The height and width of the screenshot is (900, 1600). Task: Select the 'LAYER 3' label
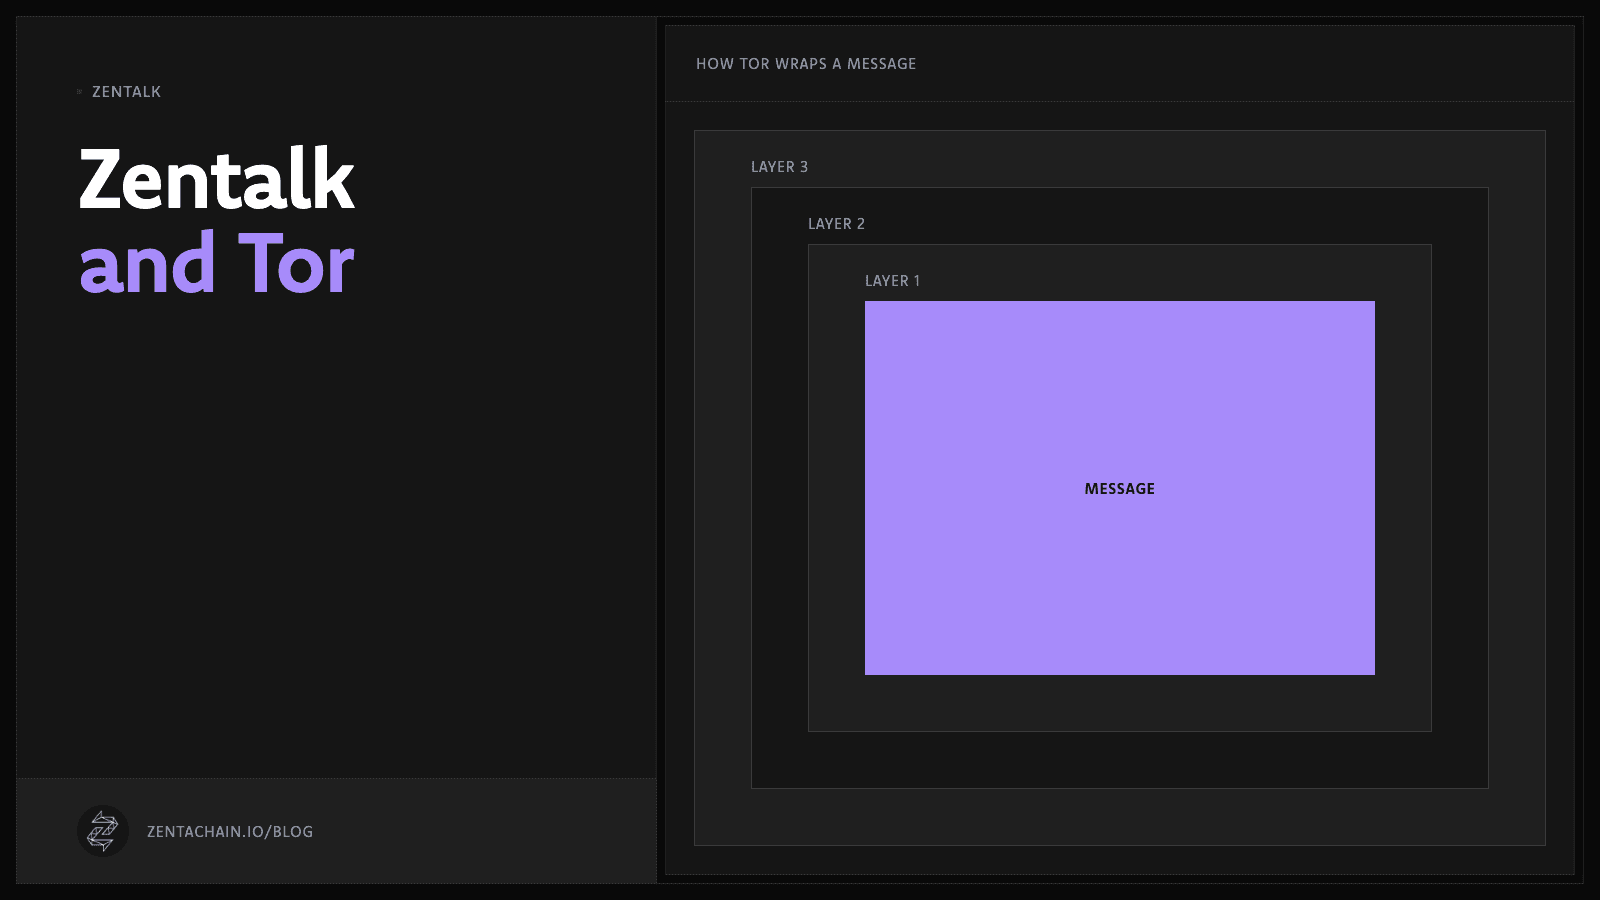[779, 167]
